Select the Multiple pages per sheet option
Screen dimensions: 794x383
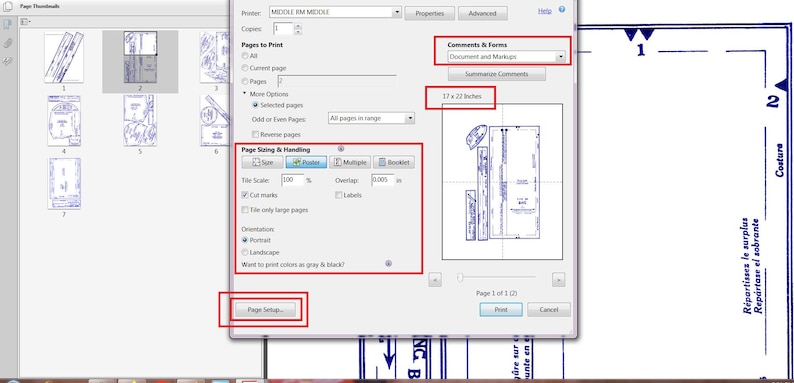click(350, 163)
